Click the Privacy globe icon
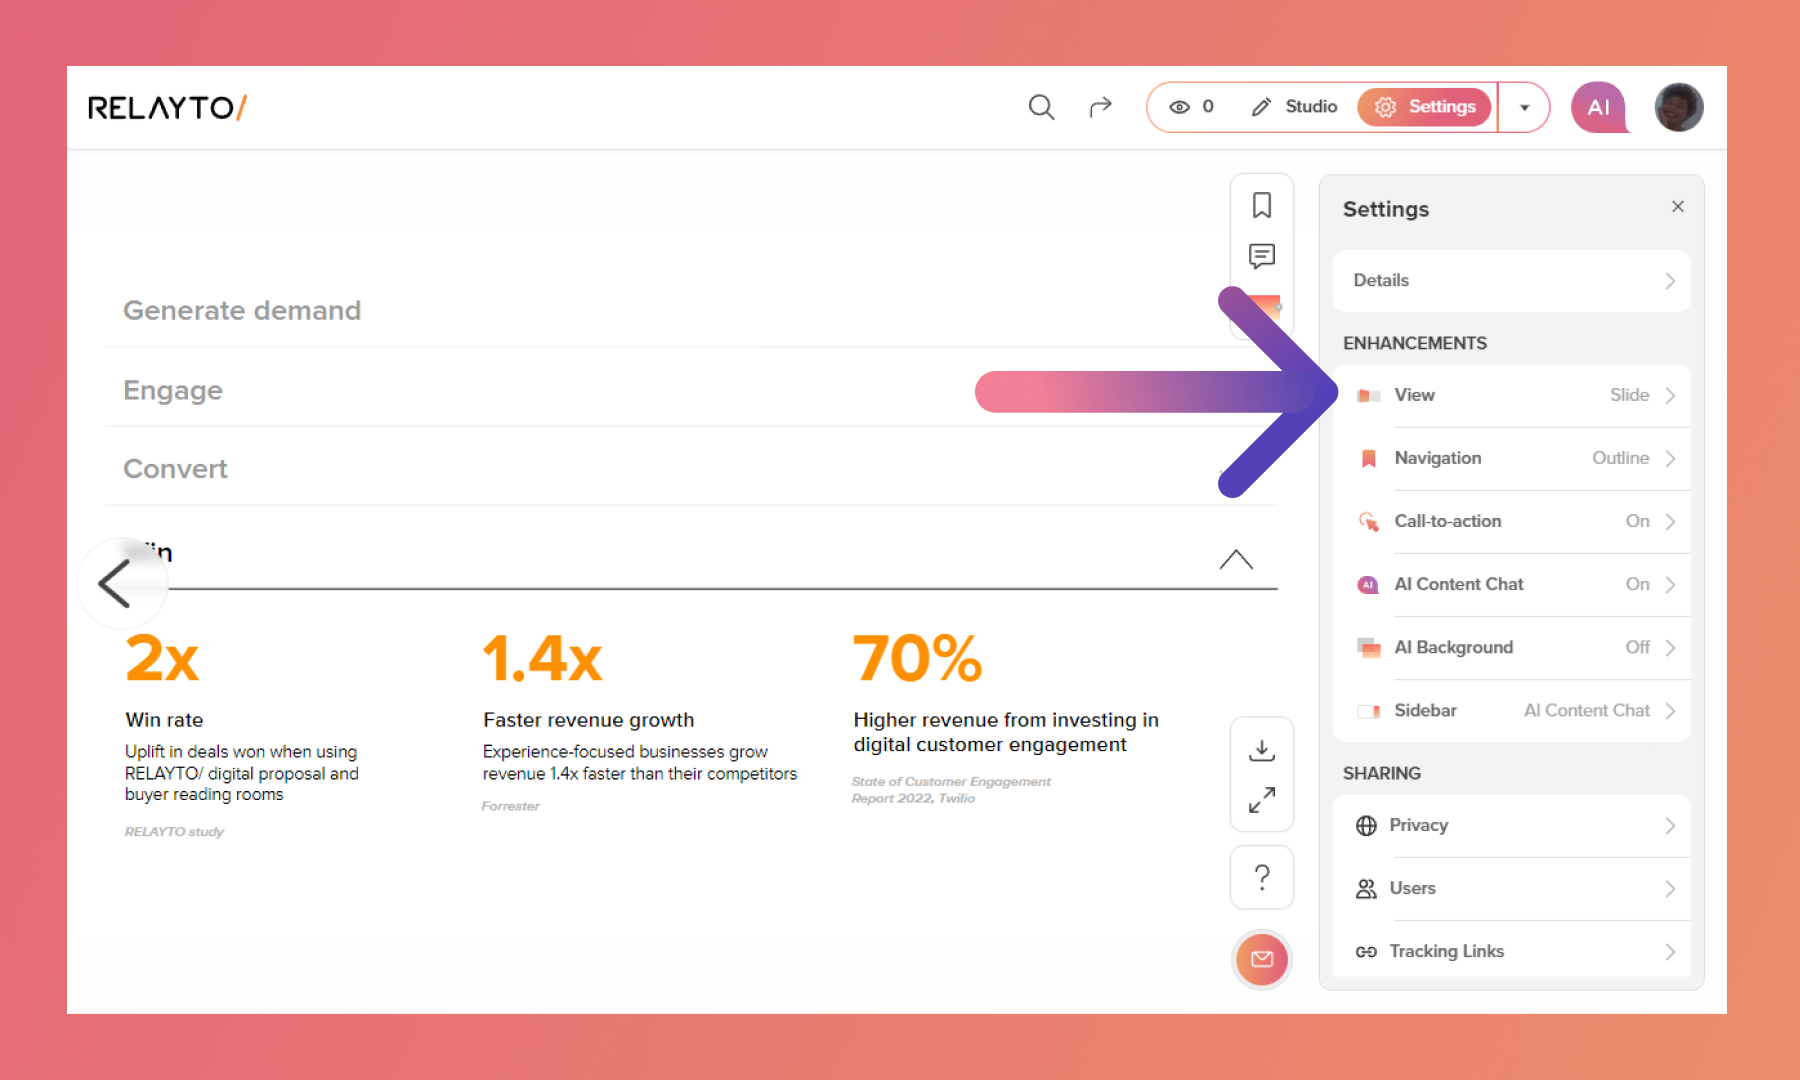Image resolution: width=1800 pixels, height=1080 pixels. pos(1366,826)
